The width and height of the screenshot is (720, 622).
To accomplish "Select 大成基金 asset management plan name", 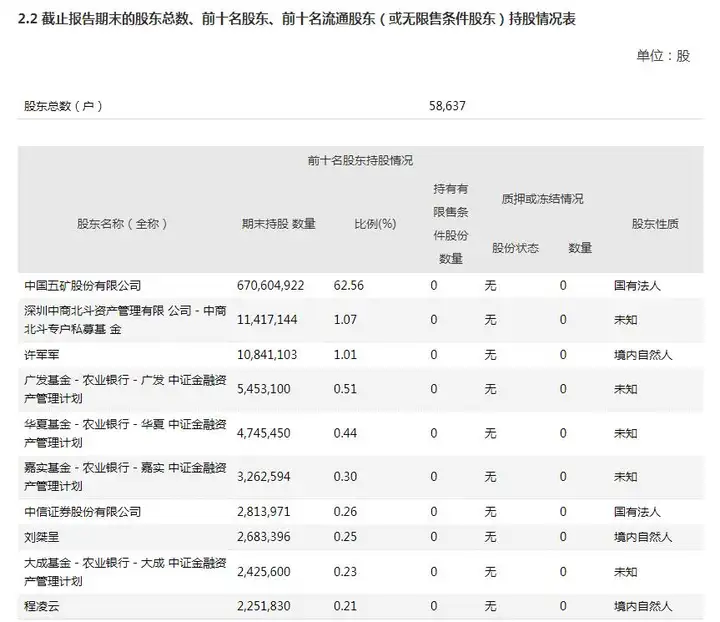I will [125, 572].
